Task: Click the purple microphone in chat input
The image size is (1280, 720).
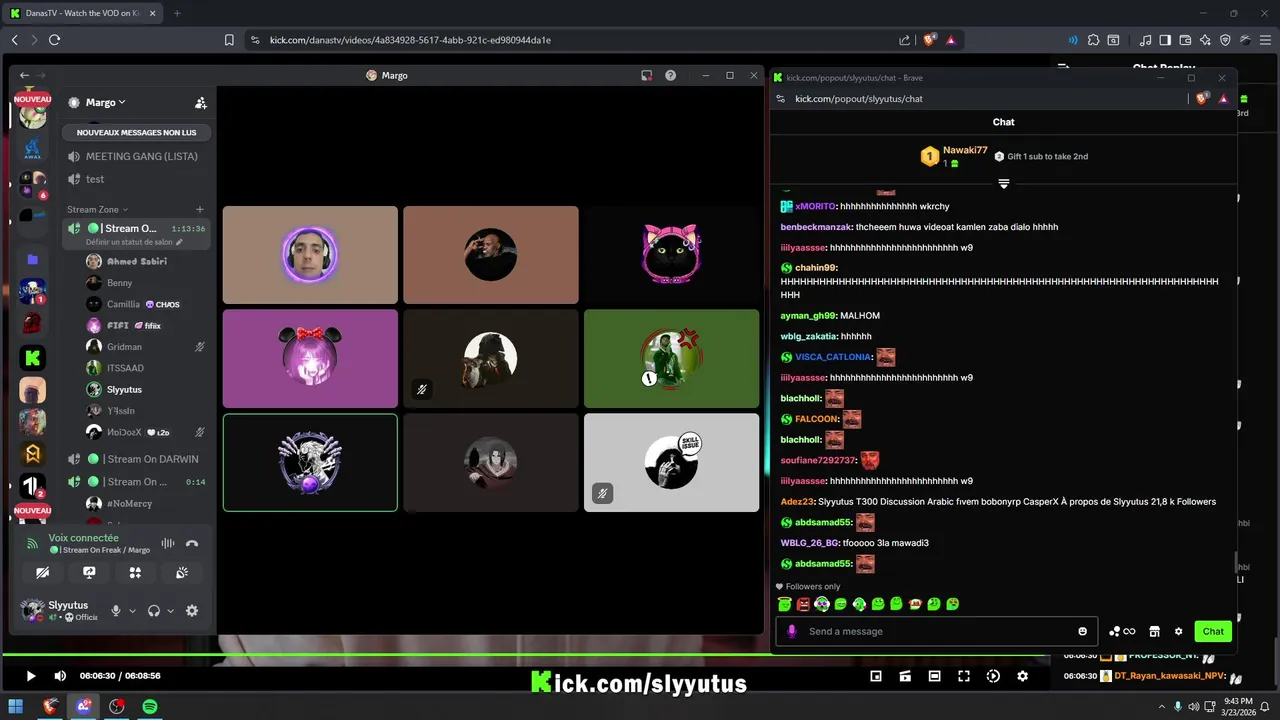Action: click(791, 631)
